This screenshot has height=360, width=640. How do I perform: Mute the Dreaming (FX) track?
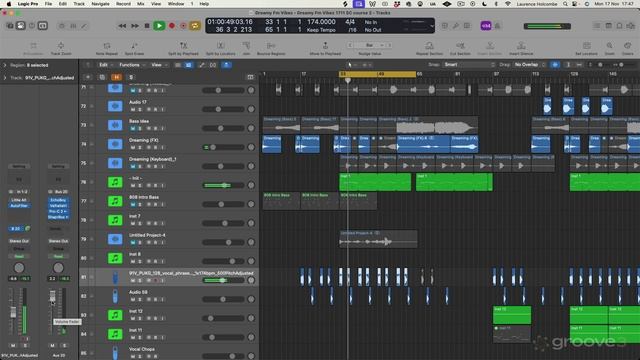coord(133,147)
